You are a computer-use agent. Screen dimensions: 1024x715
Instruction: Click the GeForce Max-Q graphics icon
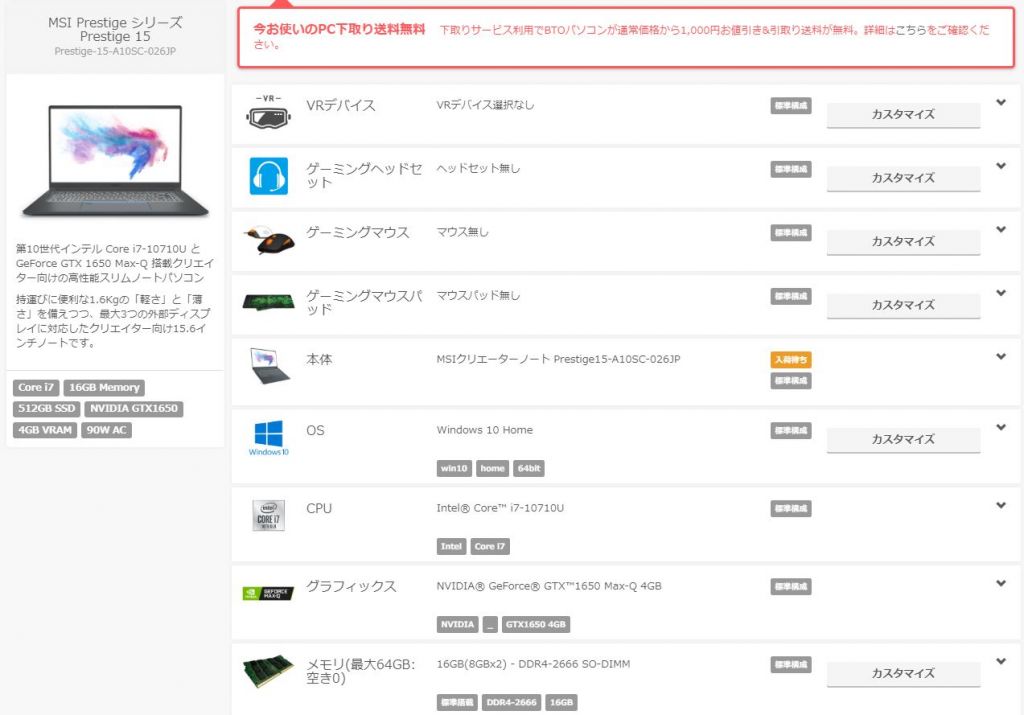[268, 593]
